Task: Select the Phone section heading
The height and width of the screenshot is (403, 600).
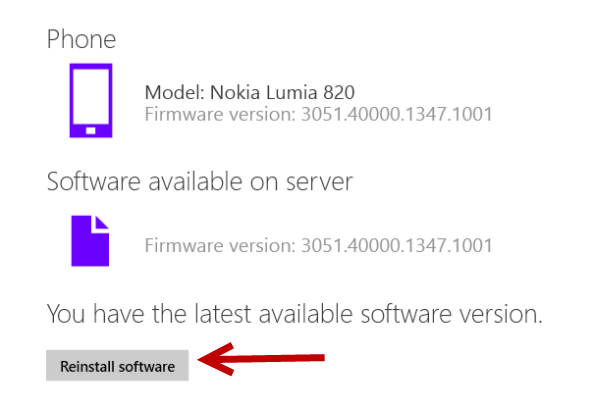Action: pos(81,39)
